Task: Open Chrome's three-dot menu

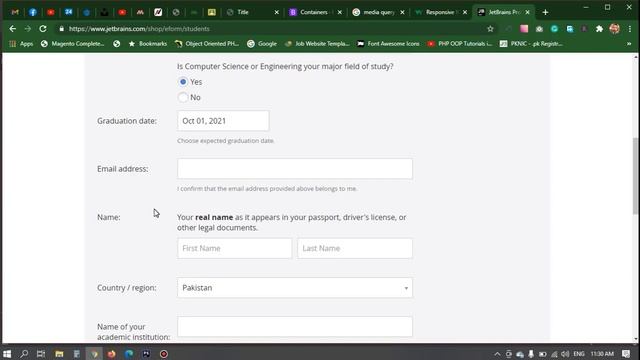Action: pos(630,29)
